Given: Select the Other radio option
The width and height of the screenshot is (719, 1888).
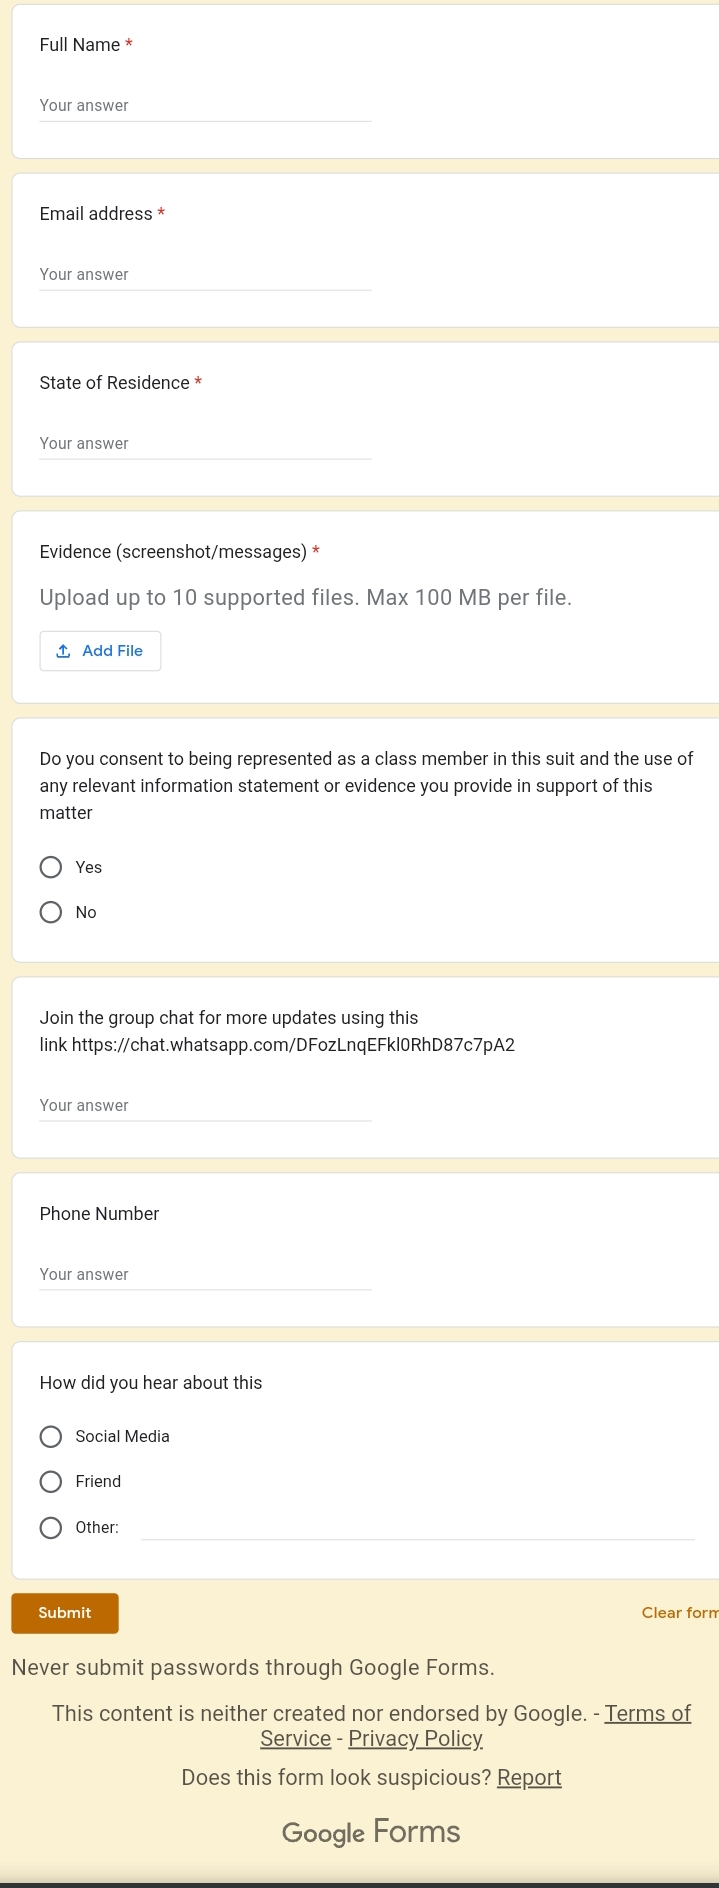Looking at the screenshot, I should tap(51, 1528).
